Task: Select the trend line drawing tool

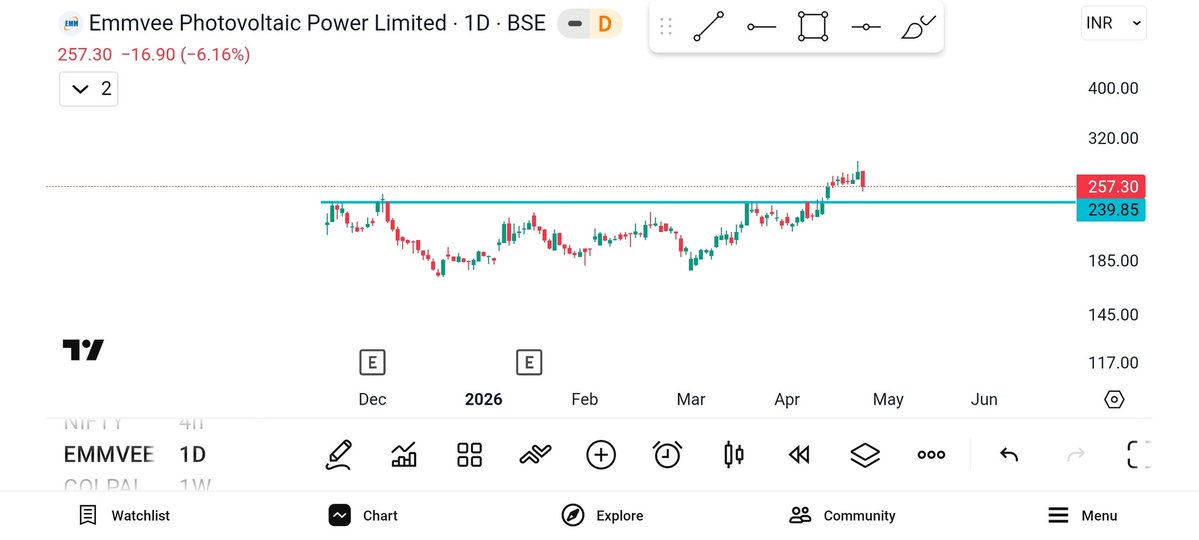Action: (x=709, y=27)
